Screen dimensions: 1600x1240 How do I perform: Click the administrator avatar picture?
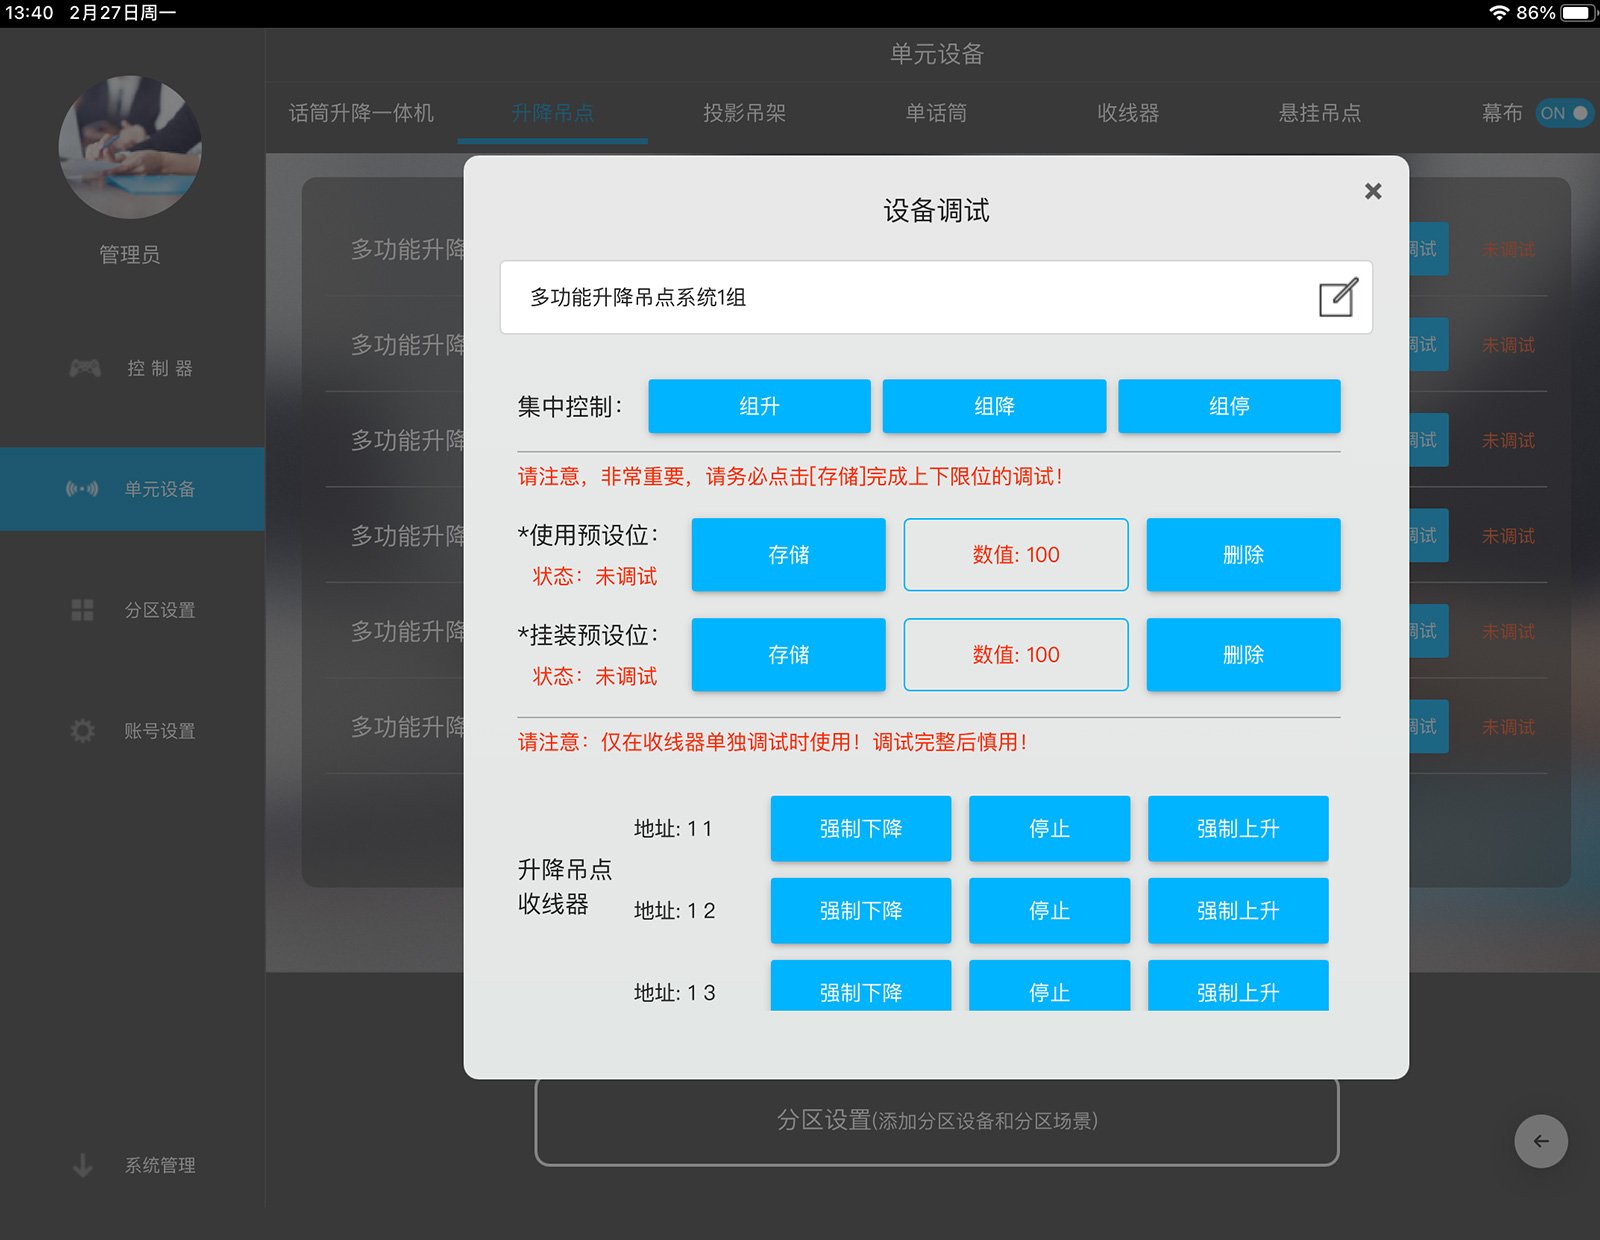130,147
